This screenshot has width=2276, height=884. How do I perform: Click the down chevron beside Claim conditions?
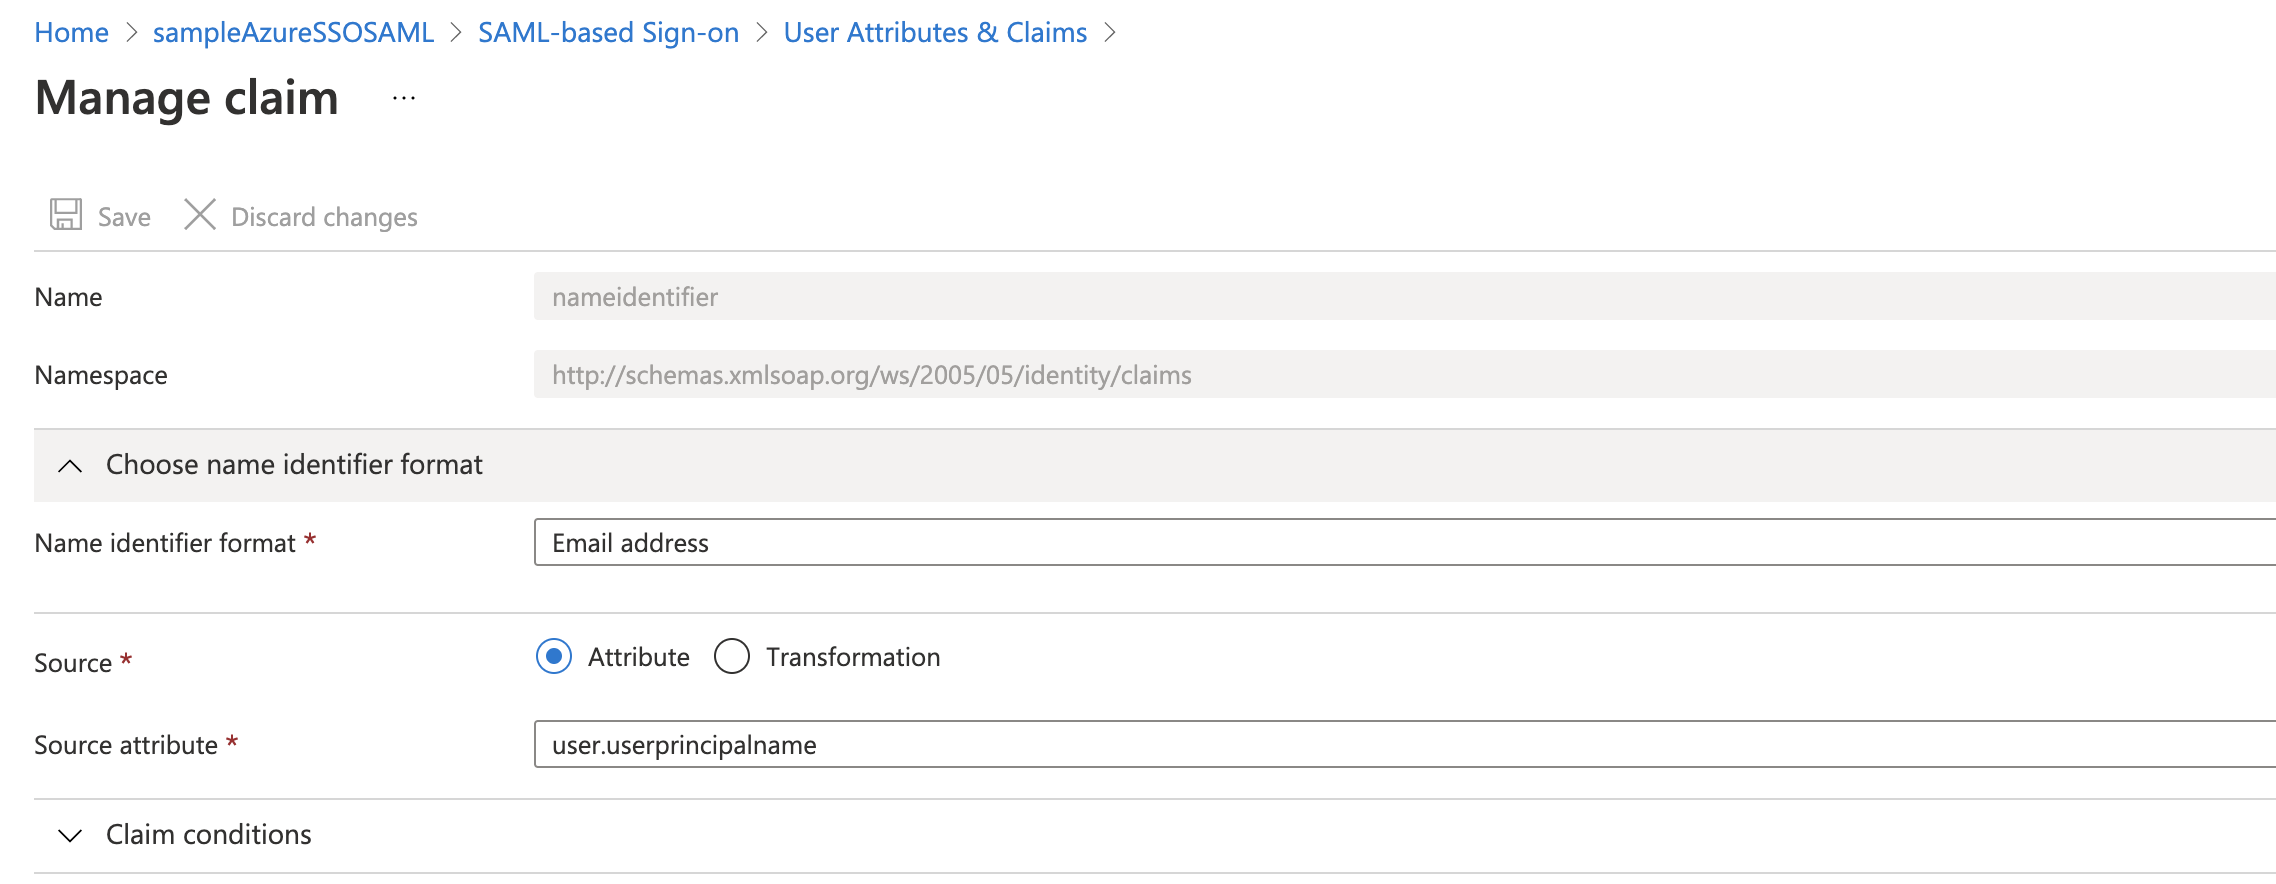(70, 836)
